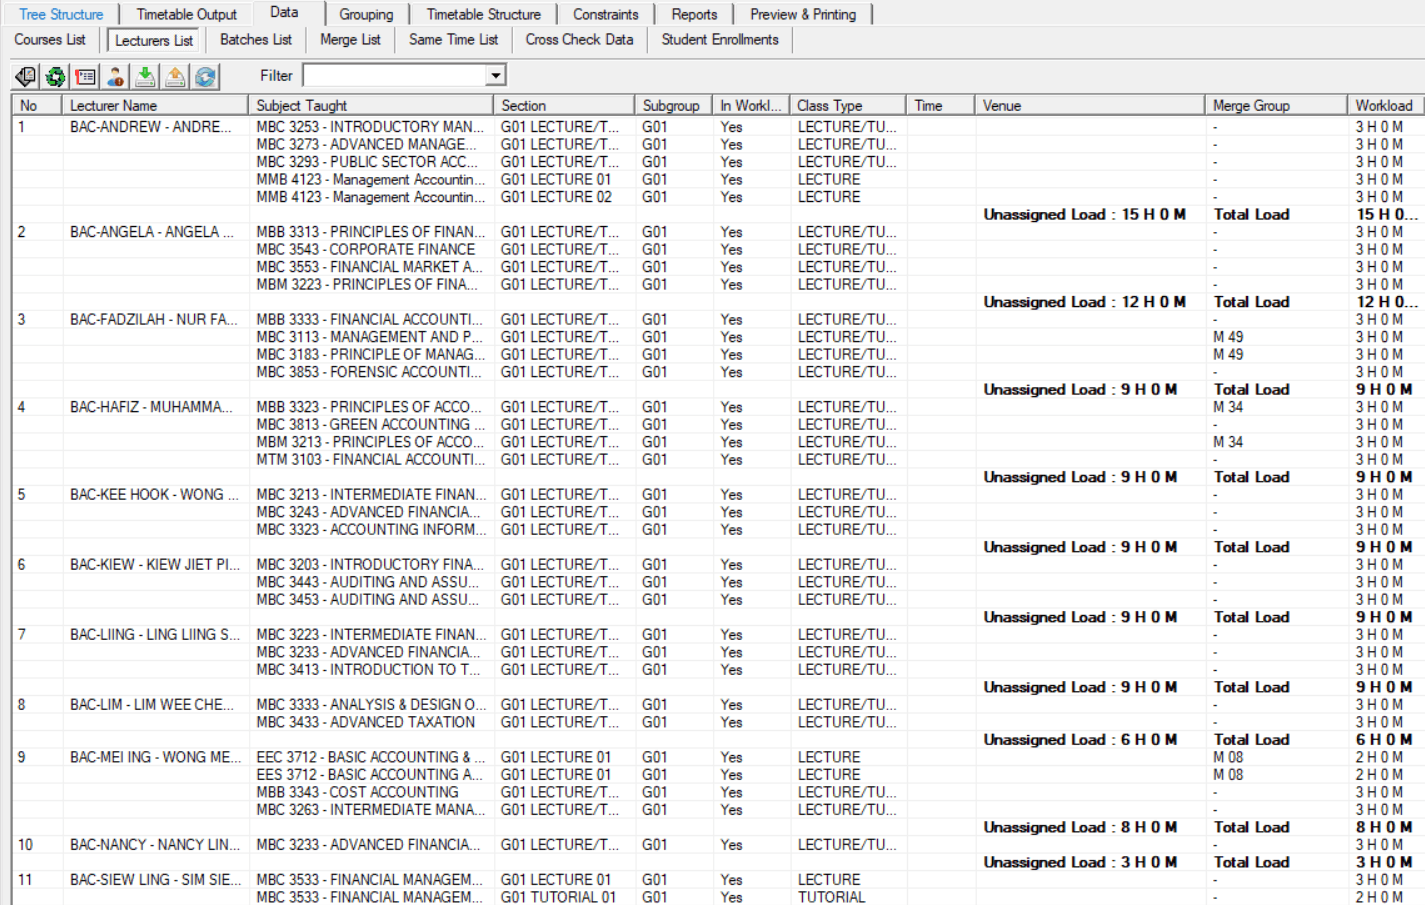Open the Same Time List sub-tab

click(453, 40)
